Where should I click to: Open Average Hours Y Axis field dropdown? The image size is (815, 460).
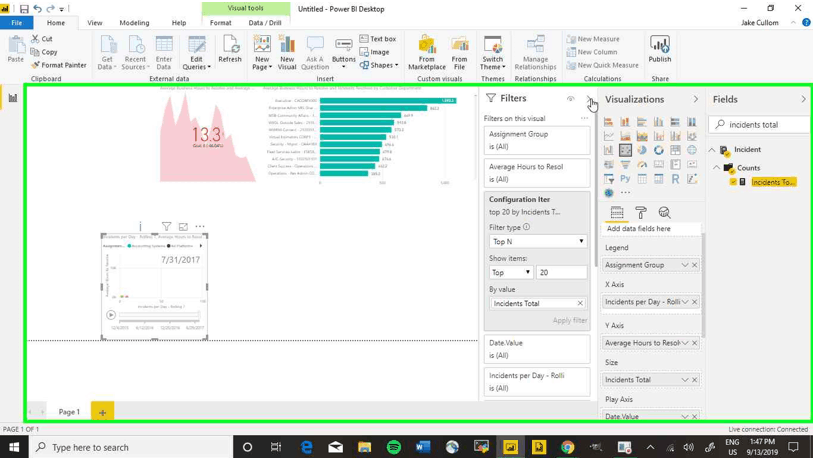pos(685,343)
